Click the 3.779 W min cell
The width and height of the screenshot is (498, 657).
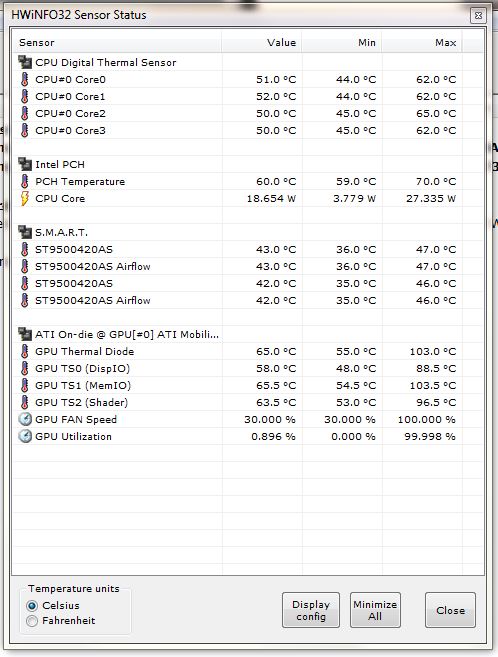(x=354, y=199)
